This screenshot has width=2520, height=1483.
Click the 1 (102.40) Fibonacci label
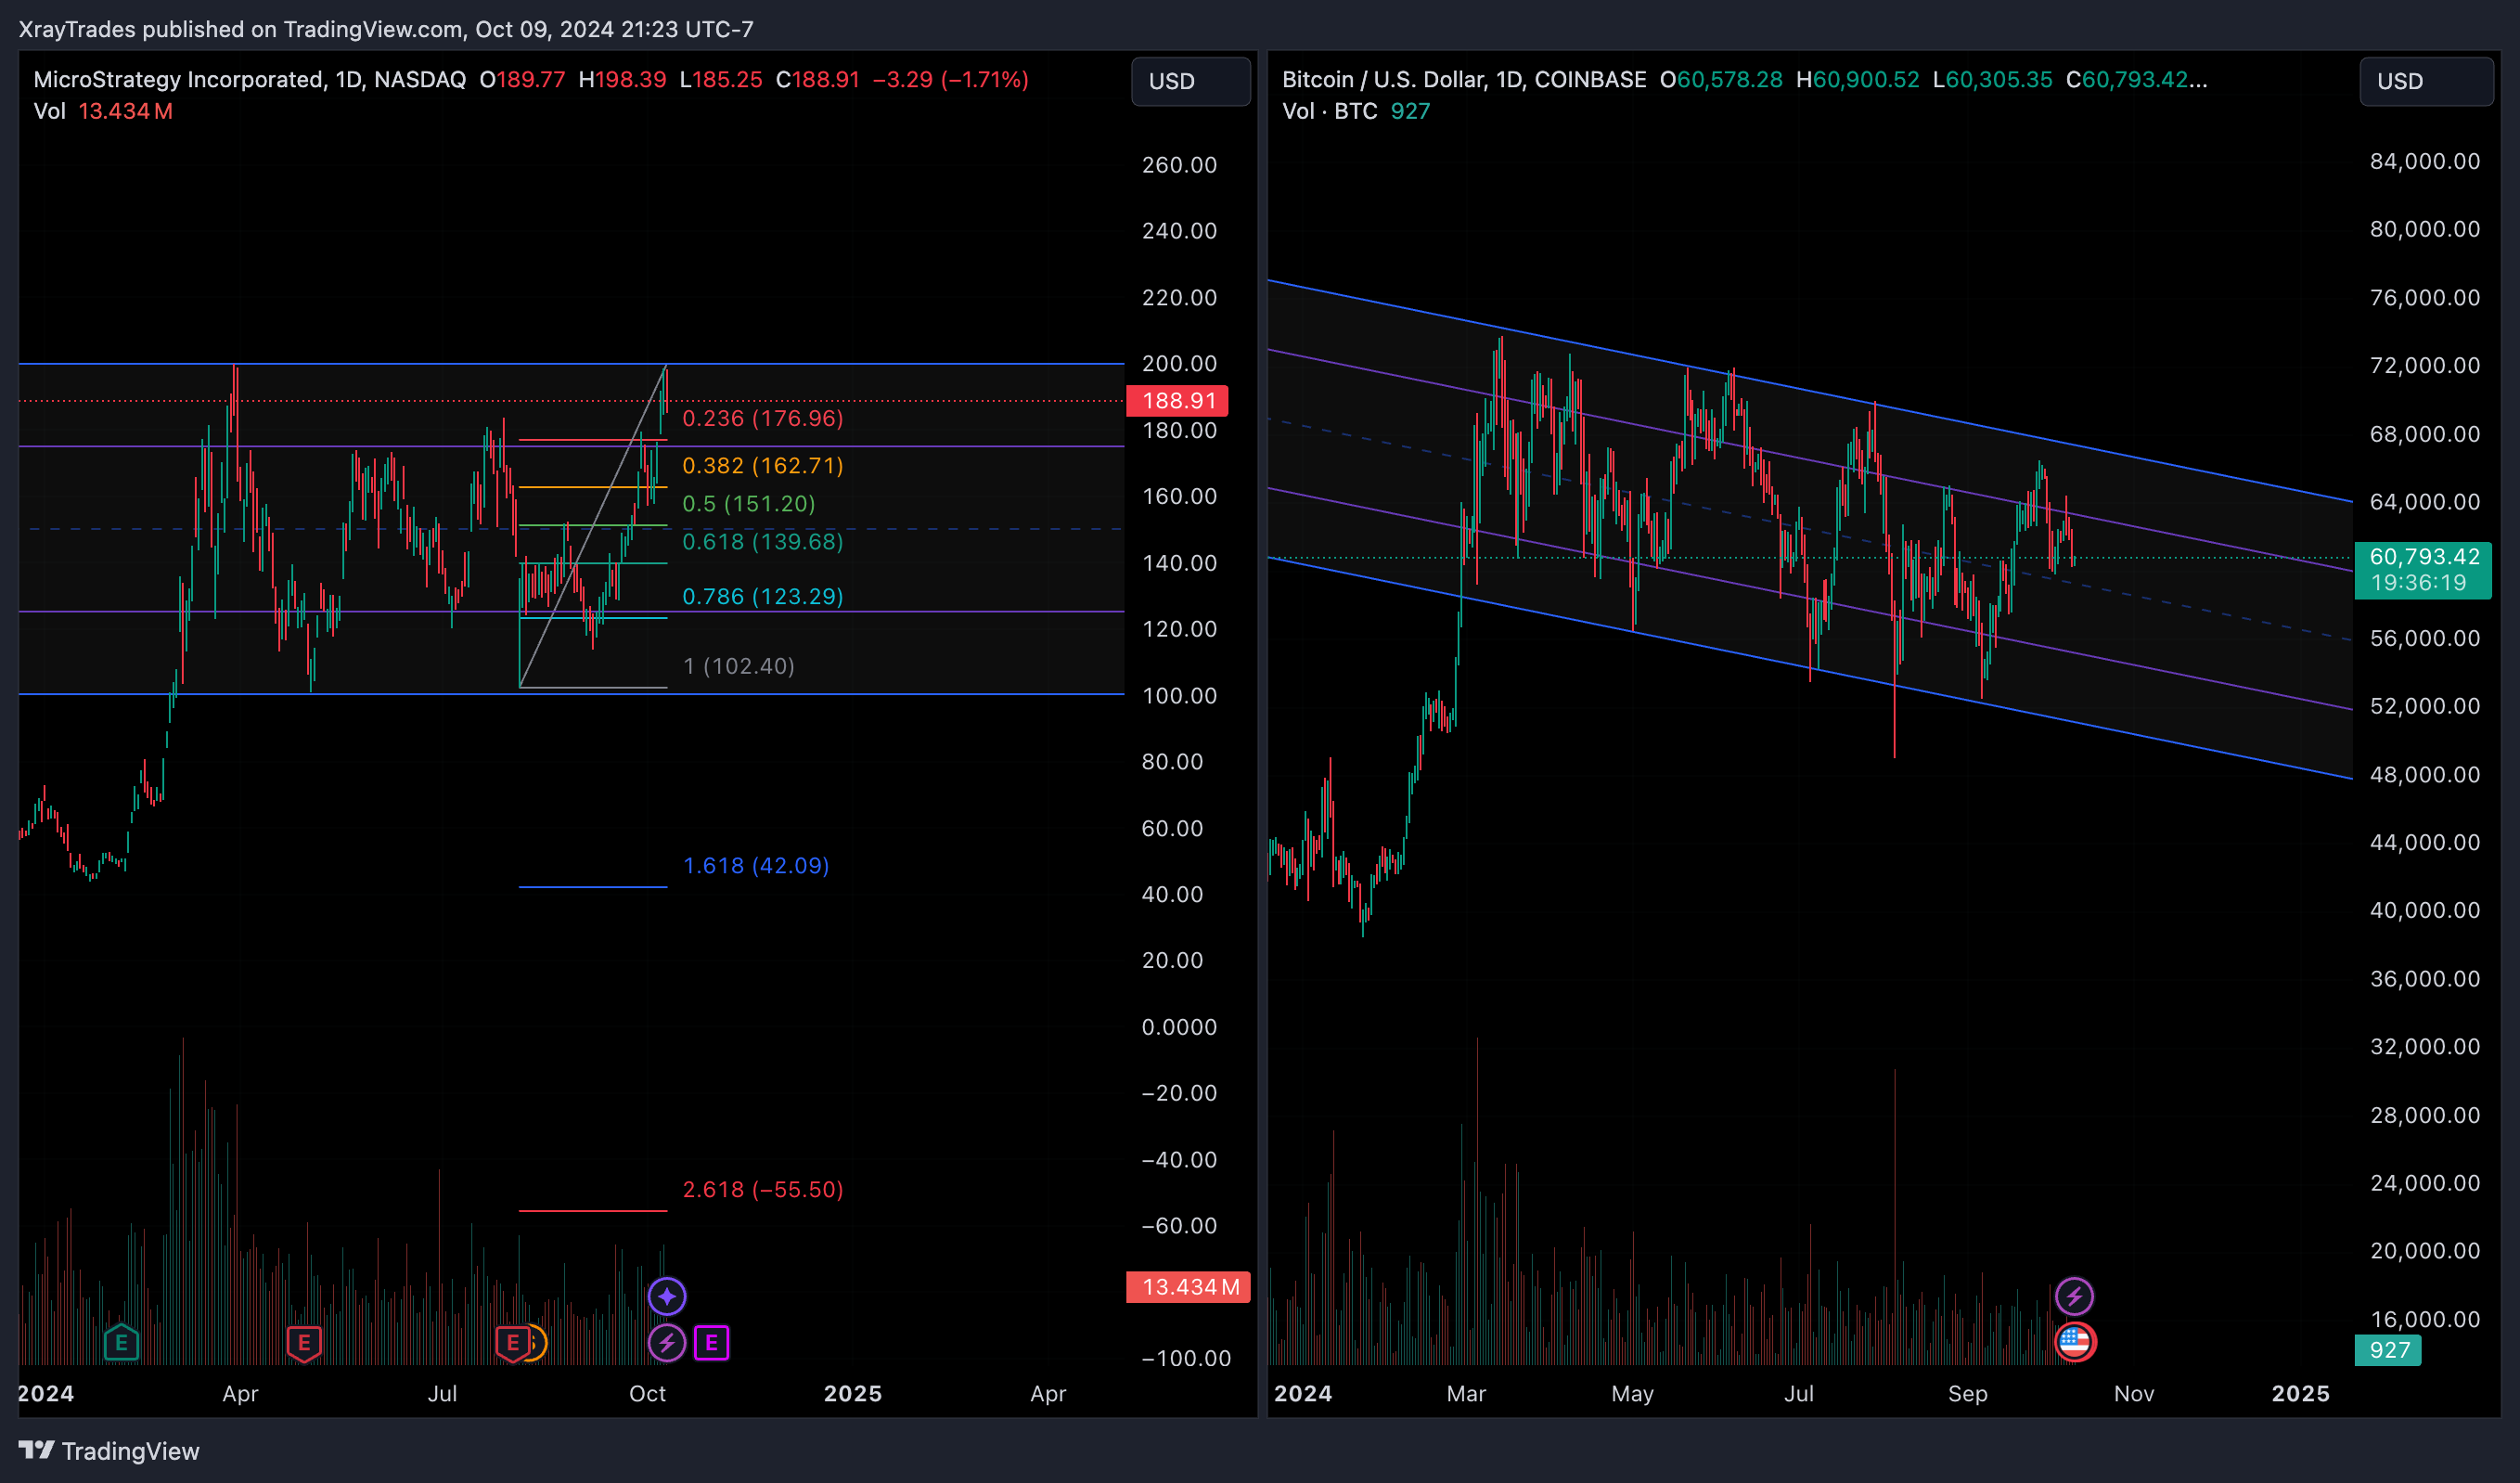tap(739, 665)
